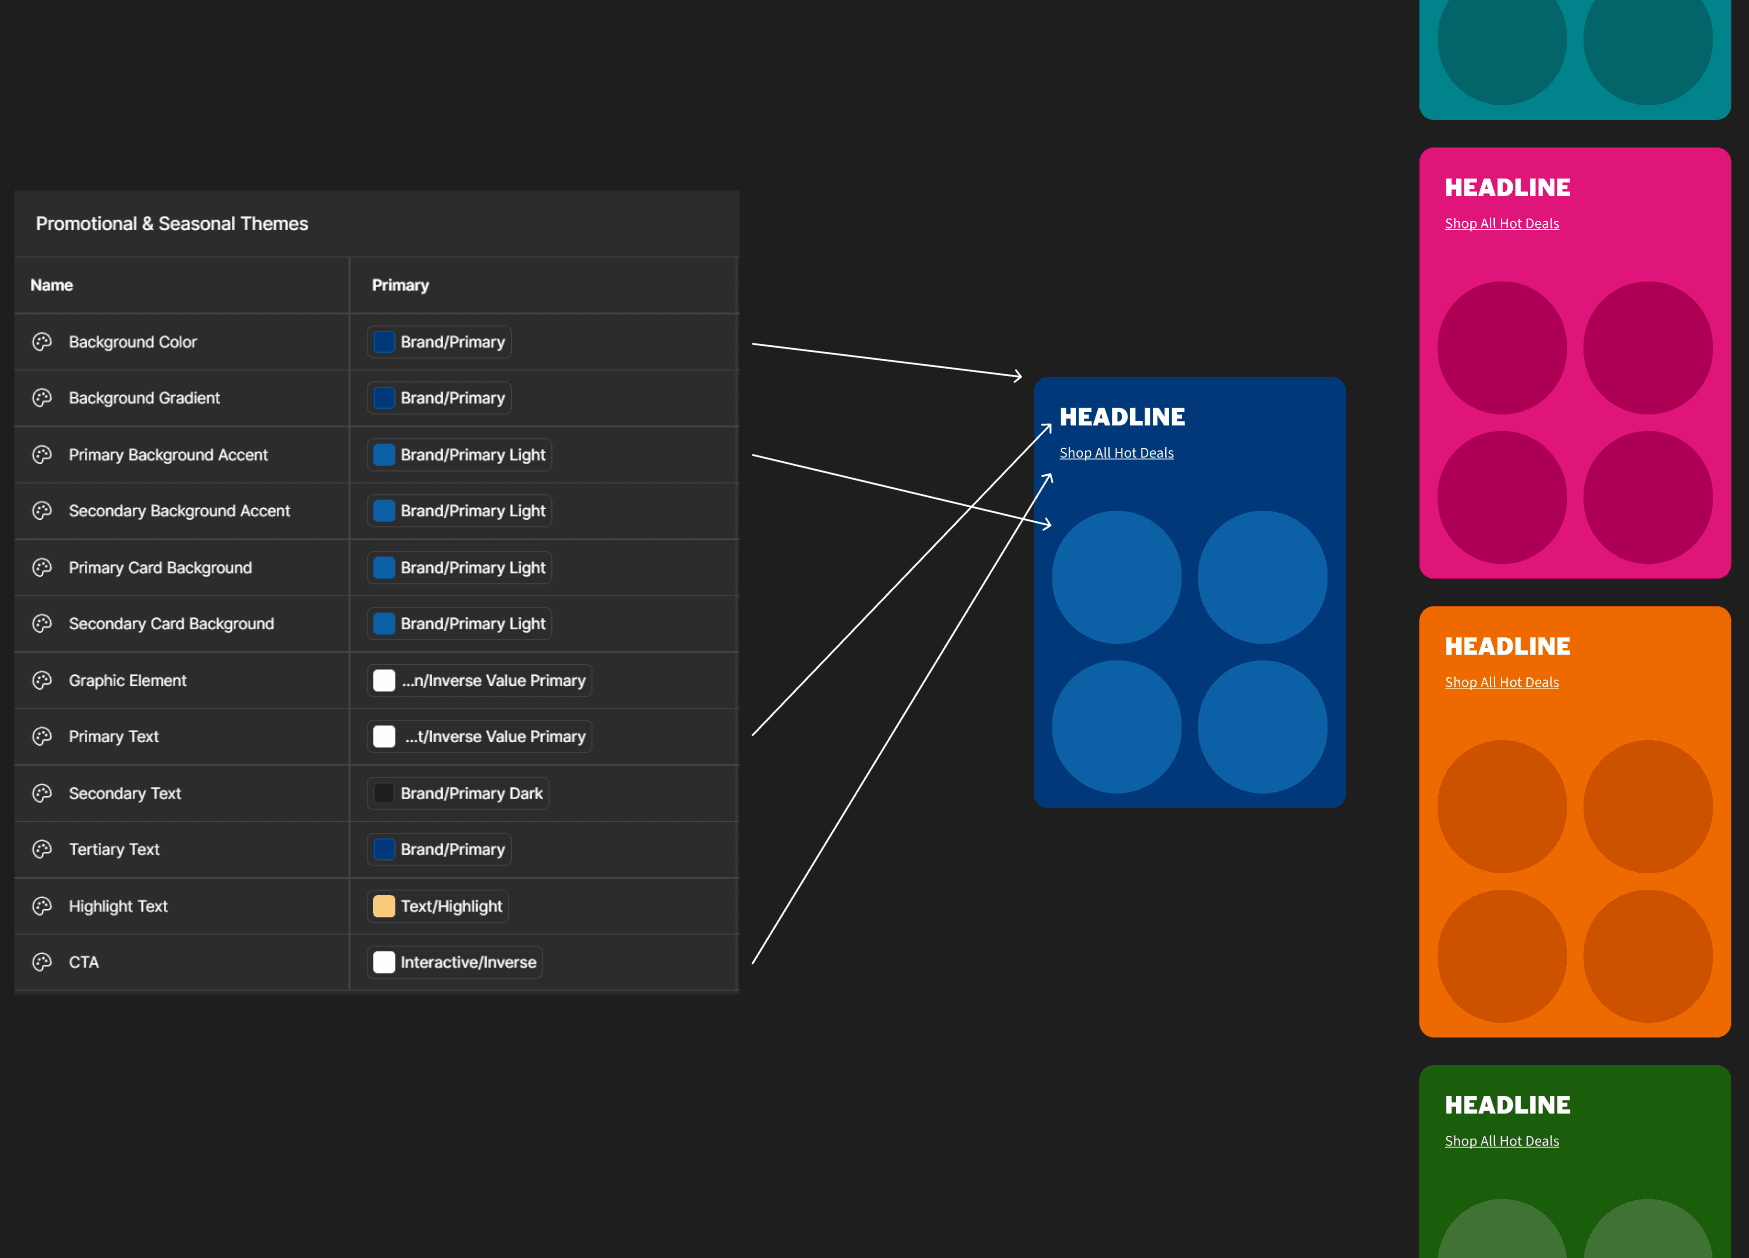Follow Shop All Hot Deals link on blue card
The image size is (1749, 1258).
pyautogui.click(x=1117, y=453)
